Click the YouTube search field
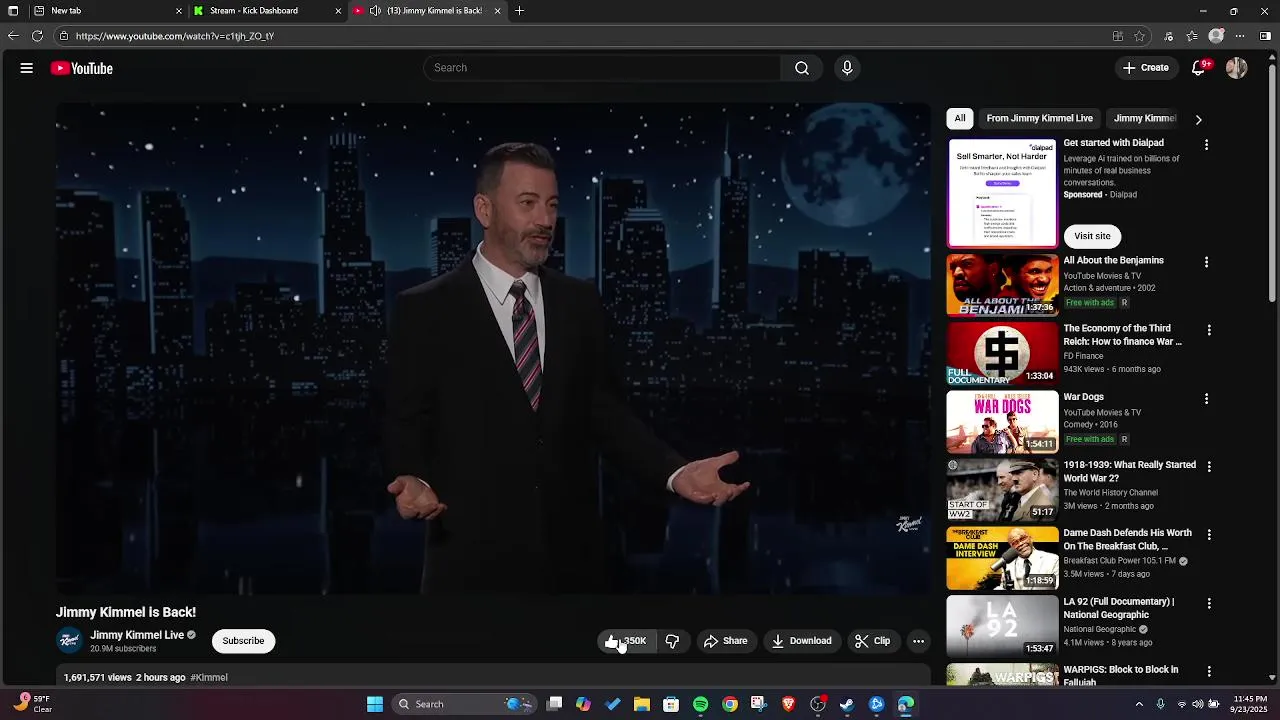This screenshot has height=720, width=1280. (602, 68)
